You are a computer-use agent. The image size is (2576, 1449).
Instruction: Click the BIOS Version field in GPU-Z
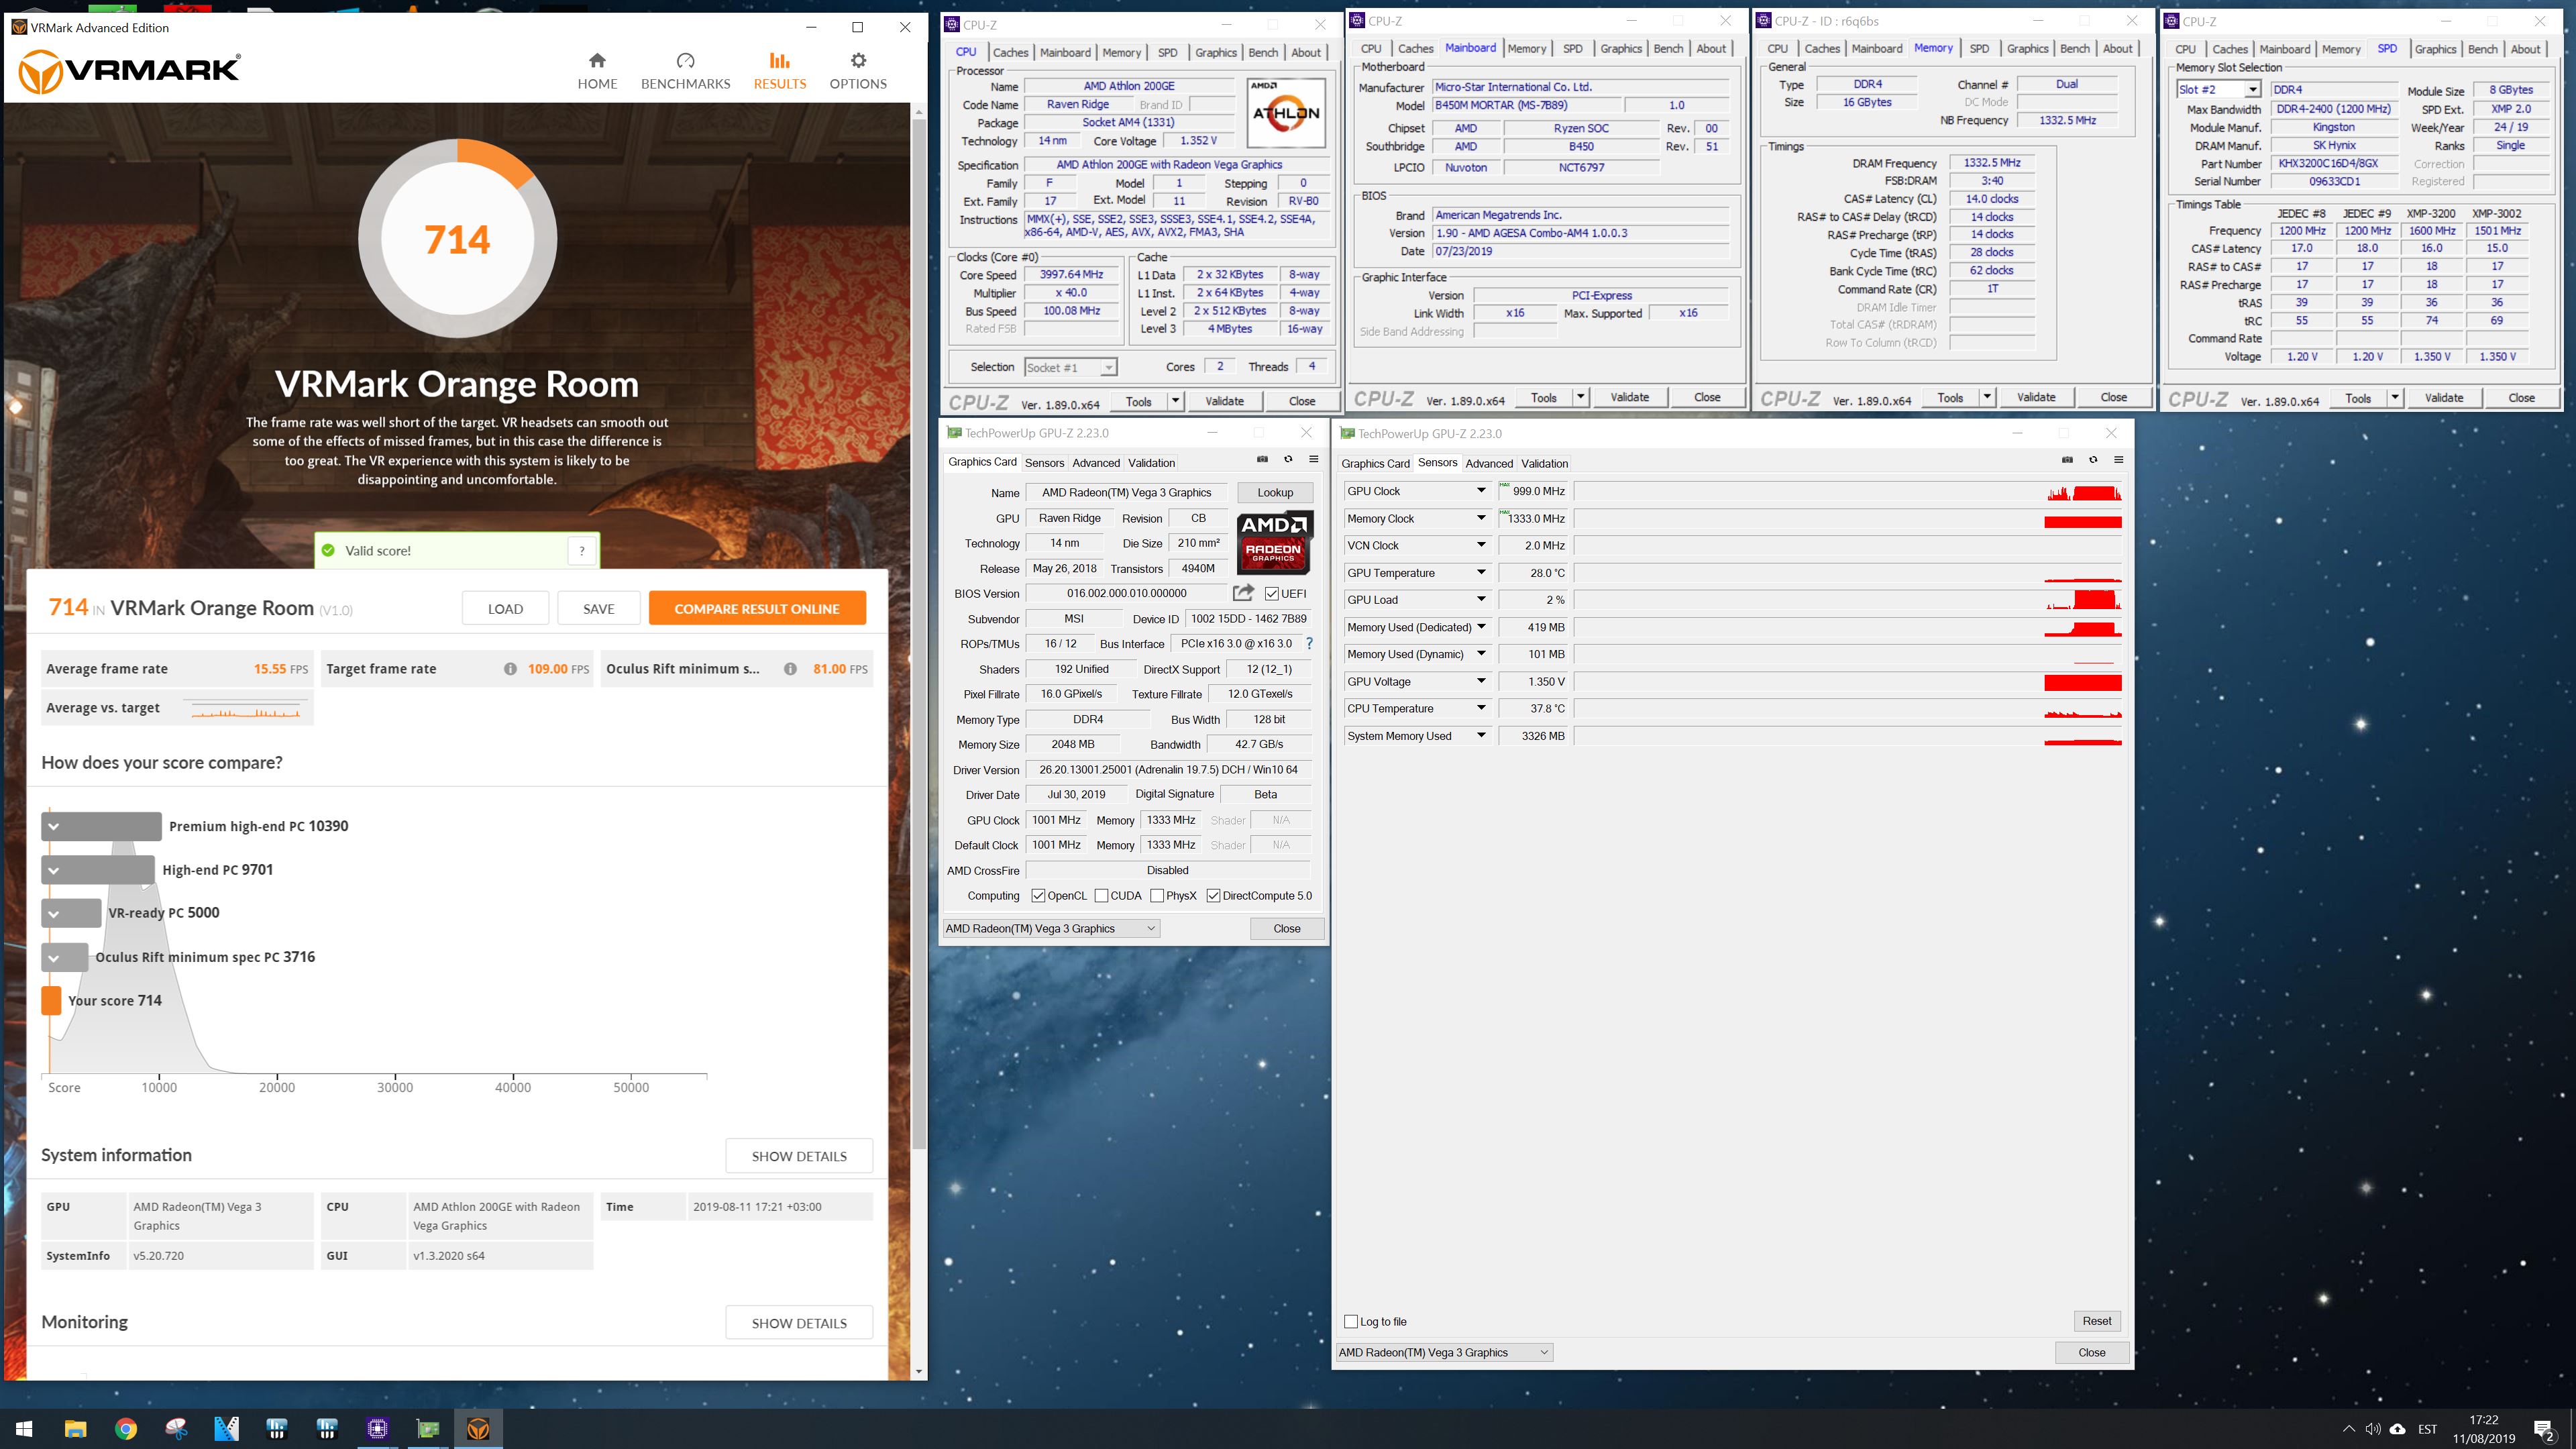pos(1127,593)
